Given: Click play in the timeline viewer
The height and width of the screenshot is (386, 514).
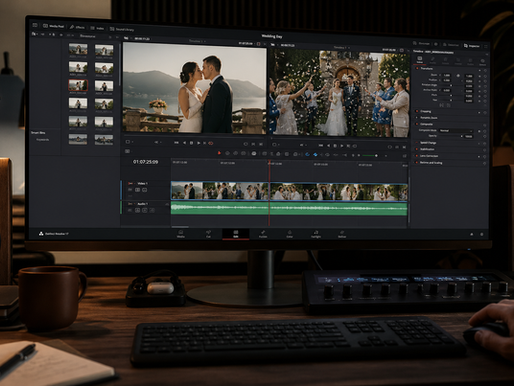Looking at the screenshot, I should pos(342,146).
